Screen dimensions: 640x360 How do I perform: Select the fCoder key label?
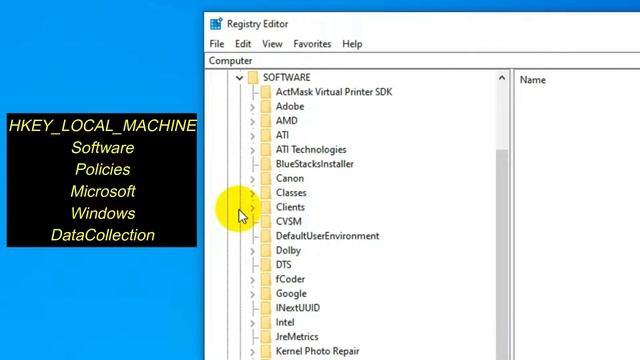coord(290,279)
